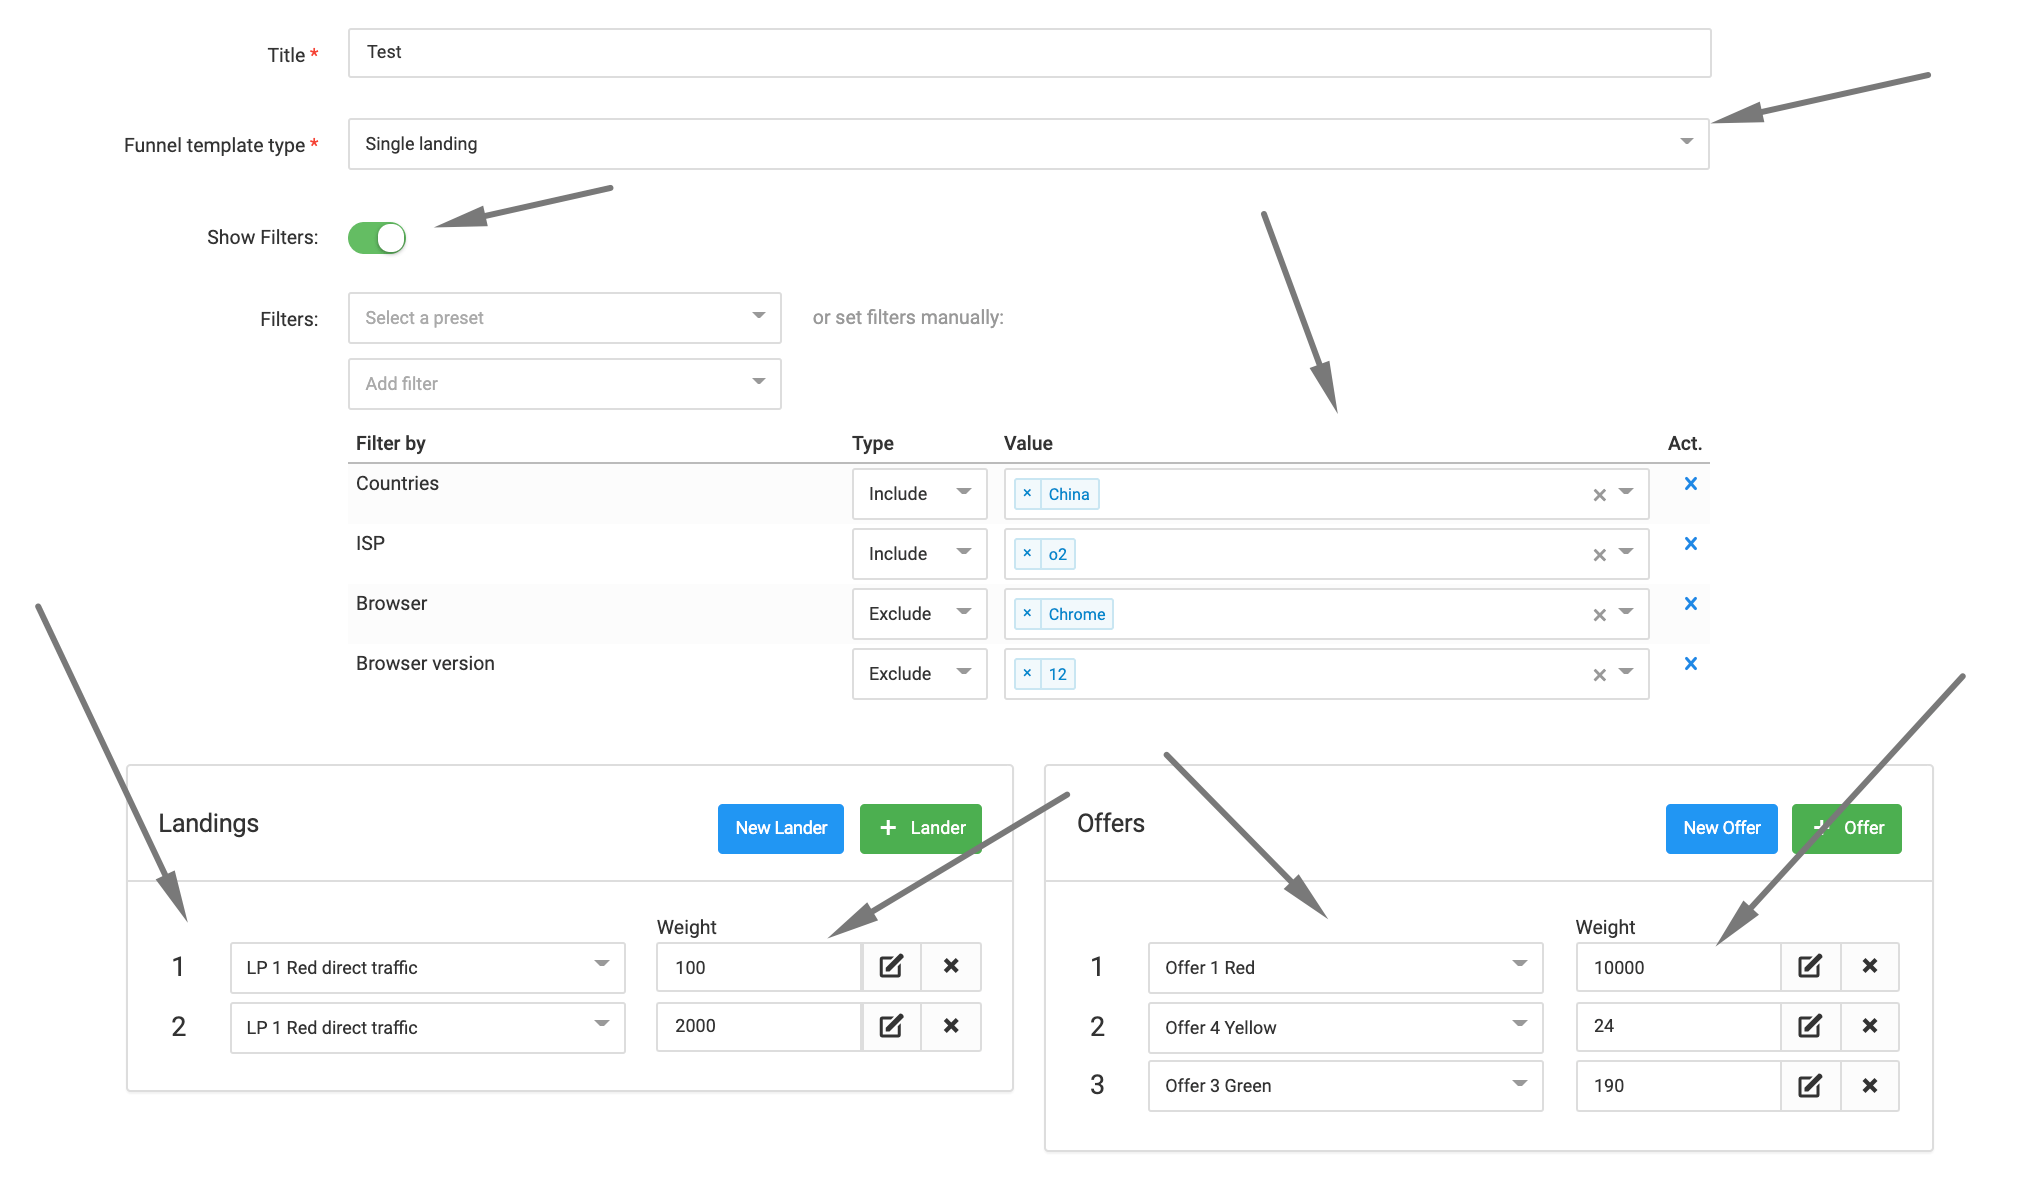Remove the 12 tag from Browser version filter
Viewport: 2038px width, 1190px height.
coord(1029,673)
